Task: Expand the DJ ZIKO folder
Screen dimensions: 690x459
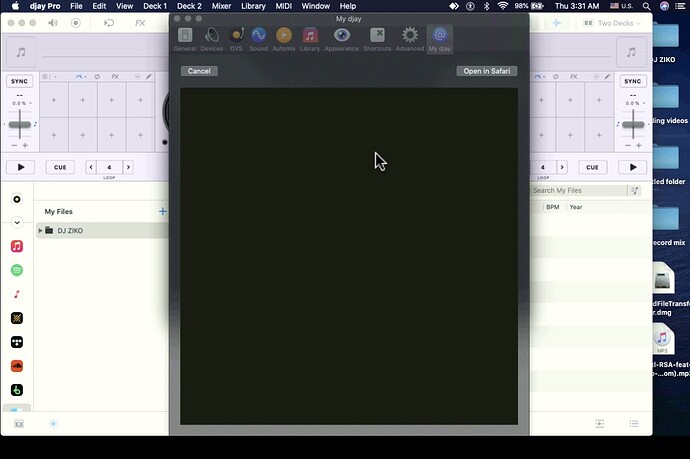Action: (40, 231)
